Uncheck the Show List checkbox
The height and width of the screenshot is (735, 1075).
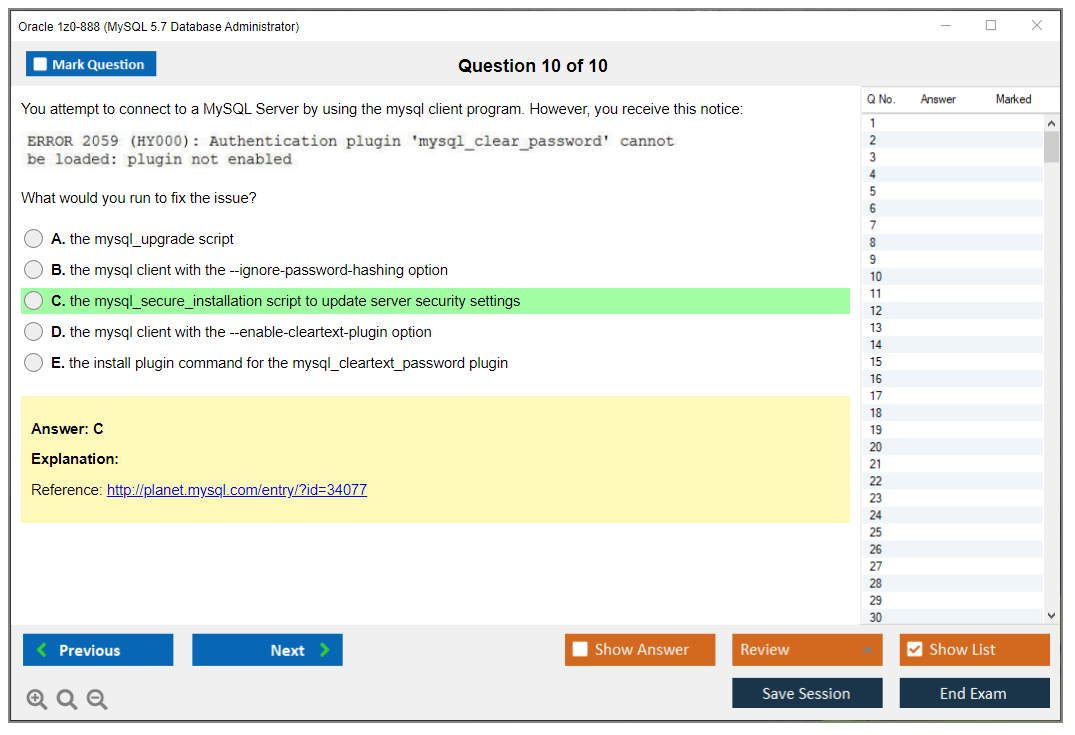point(914,650)
